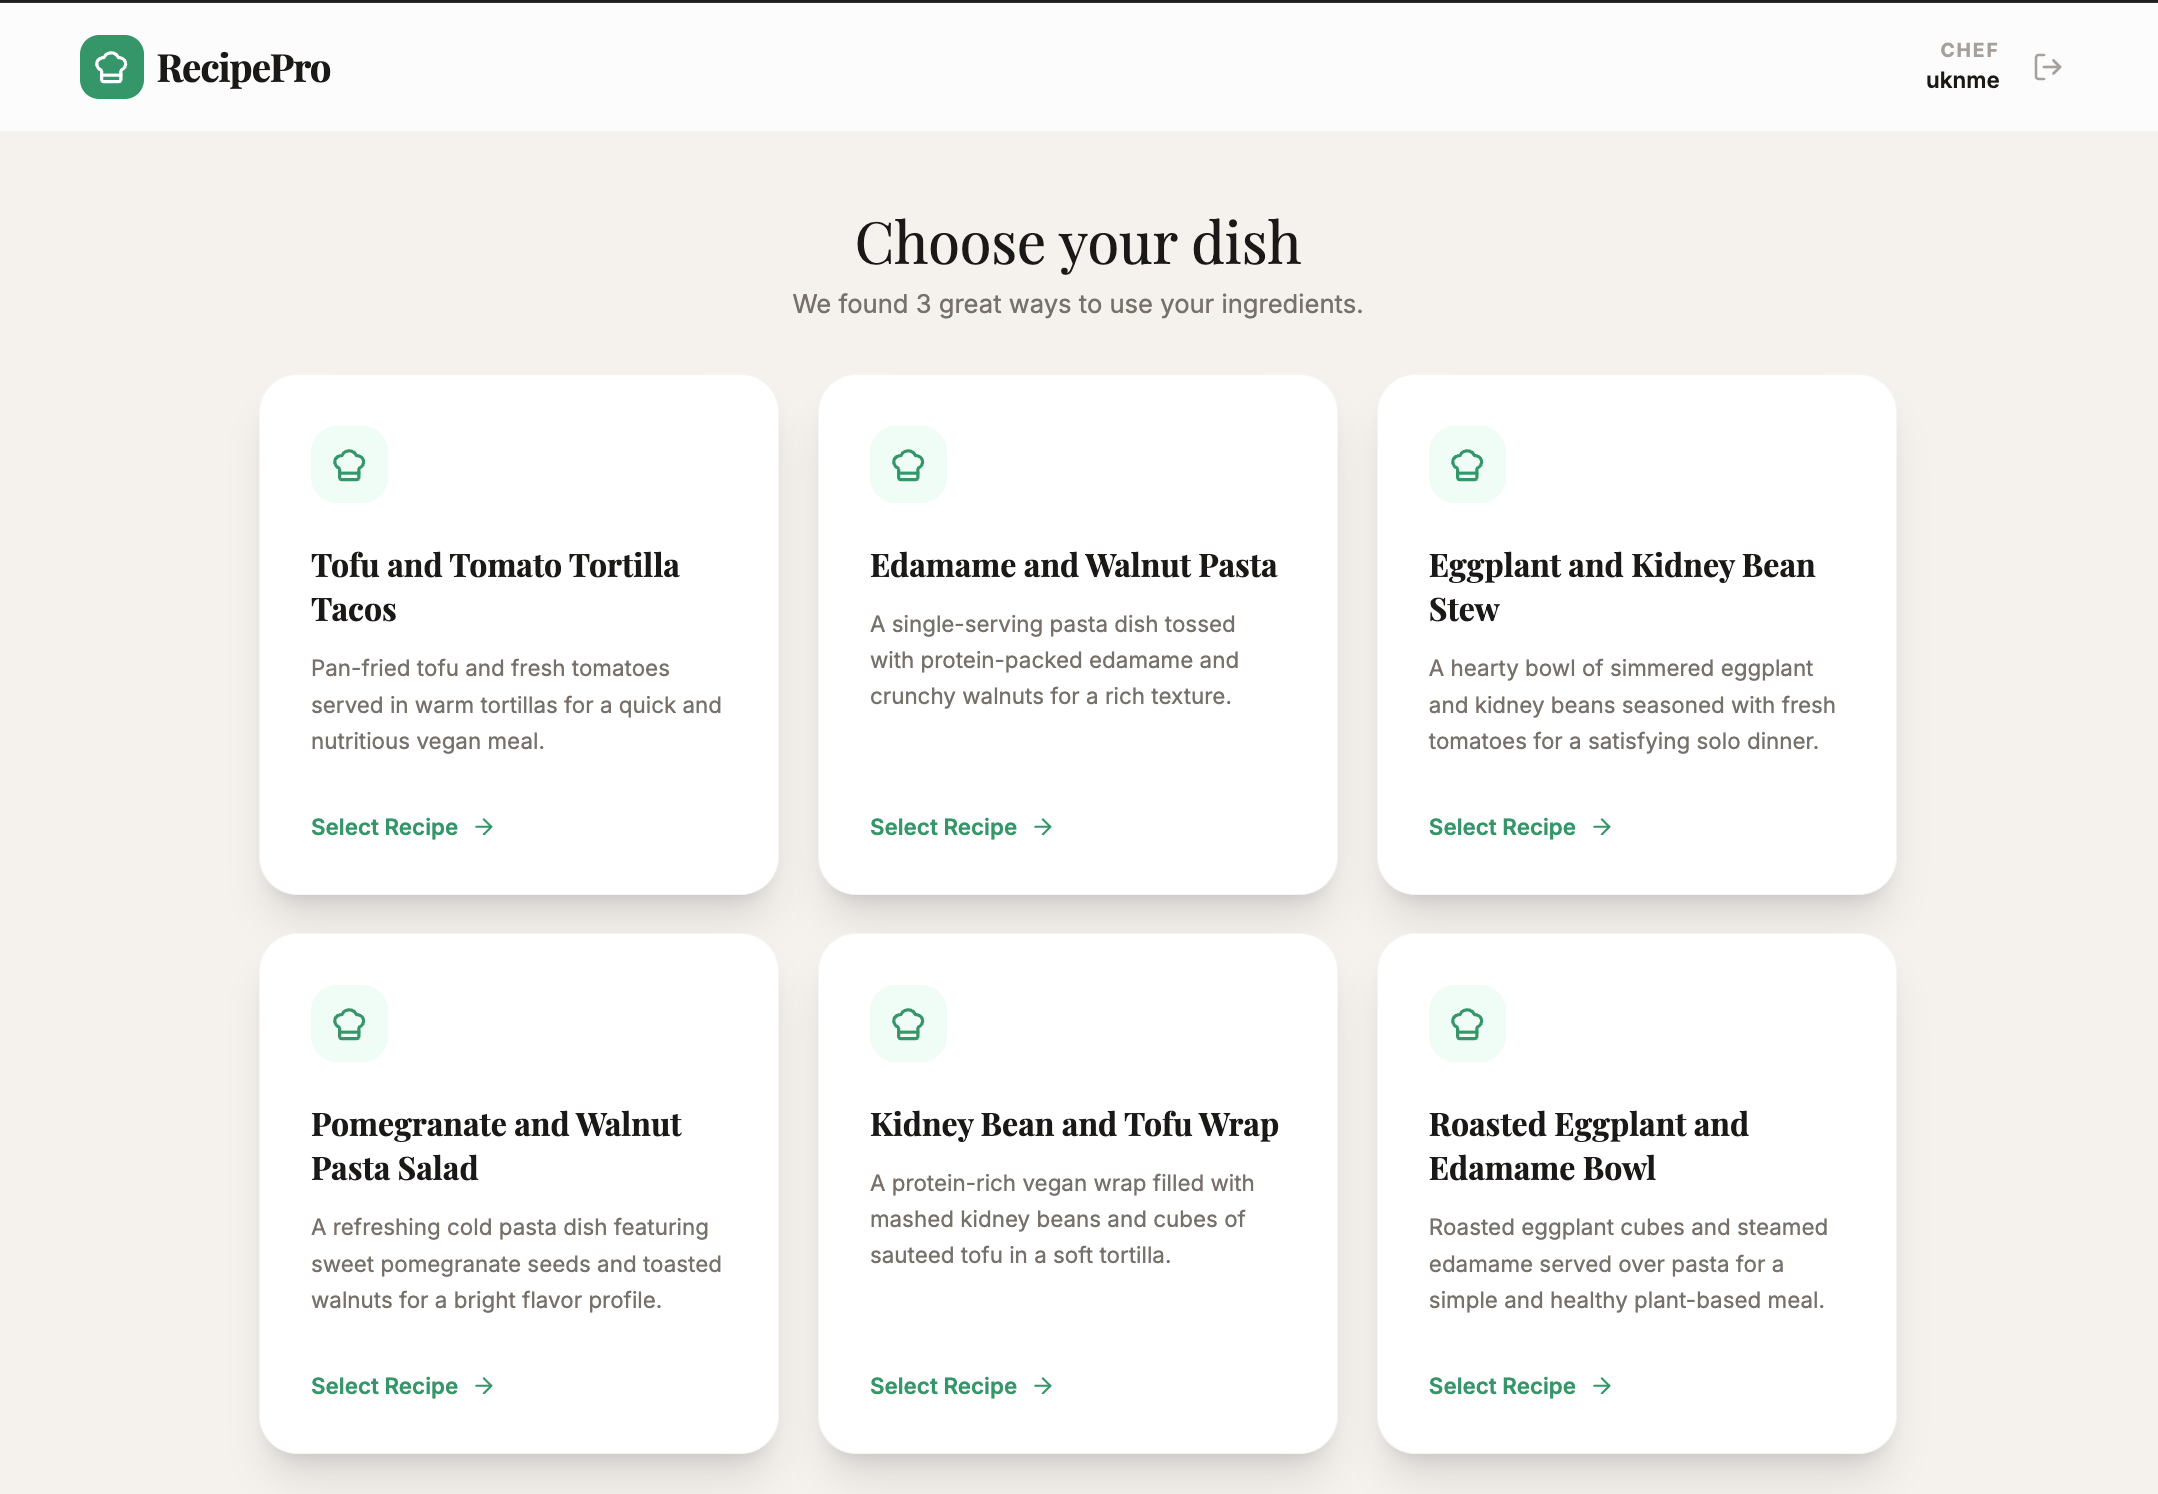Image resolution: width=2158 pixels, height=1494 pixels.
Task: Click chef hat icon on Eggplant Stew card
Action: (x=1467, y=465)
